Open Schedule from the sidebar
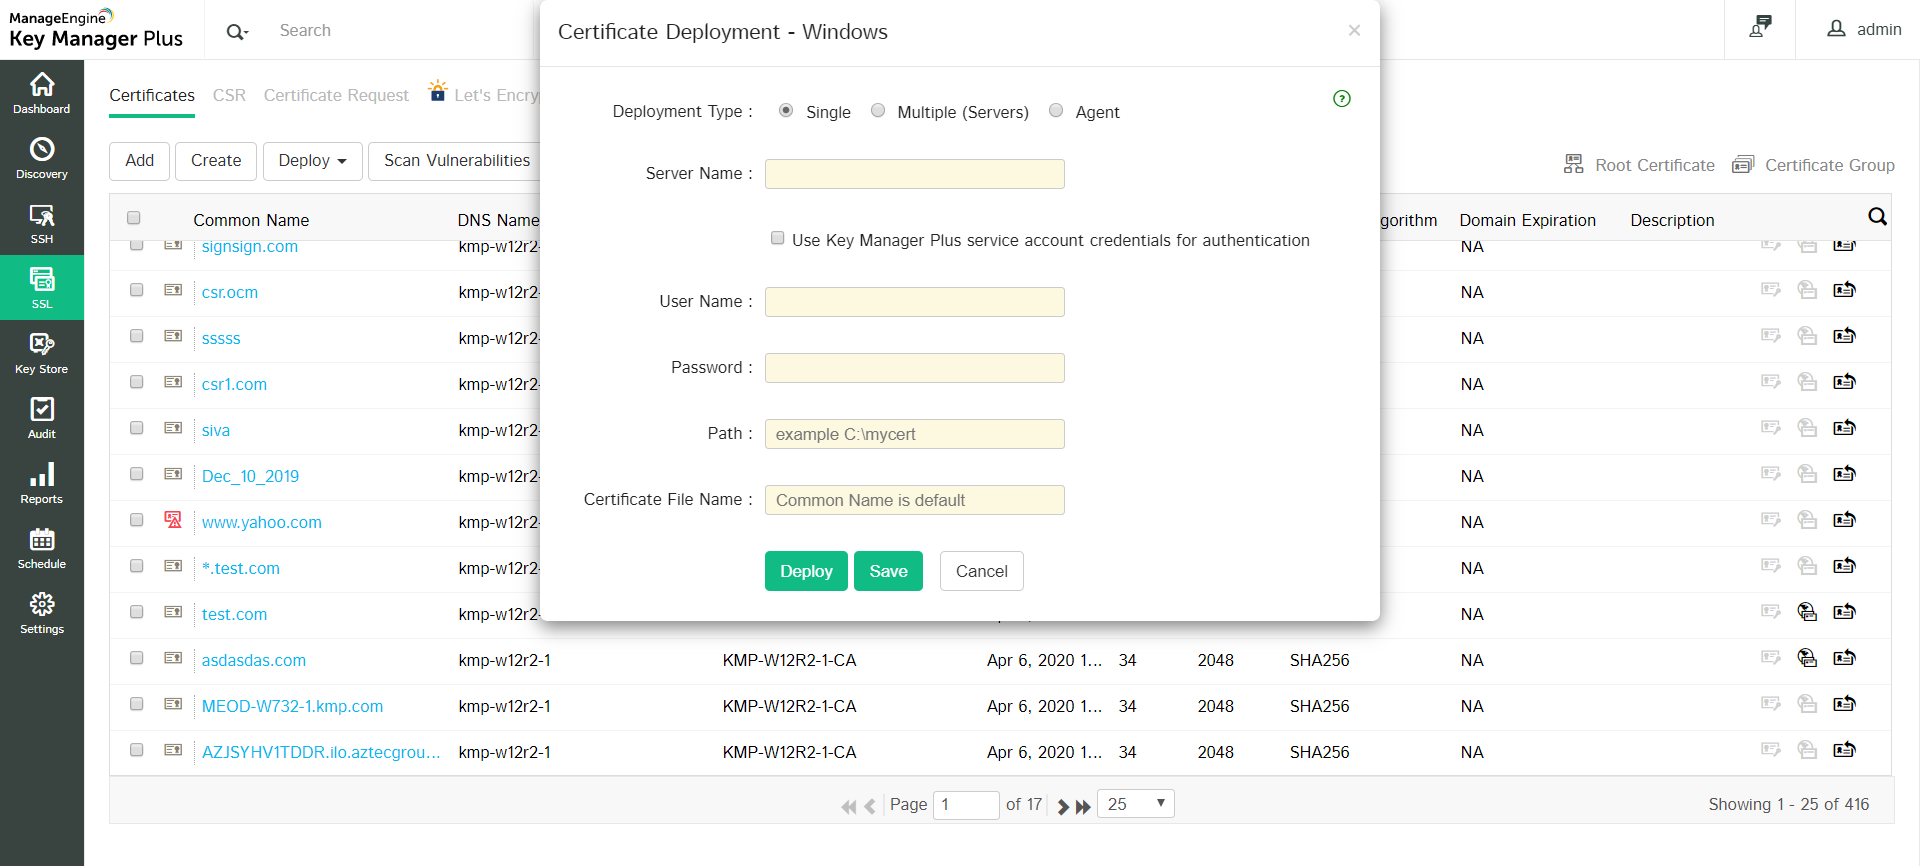Screen dimensions: 1920x866 click(42, 548)
